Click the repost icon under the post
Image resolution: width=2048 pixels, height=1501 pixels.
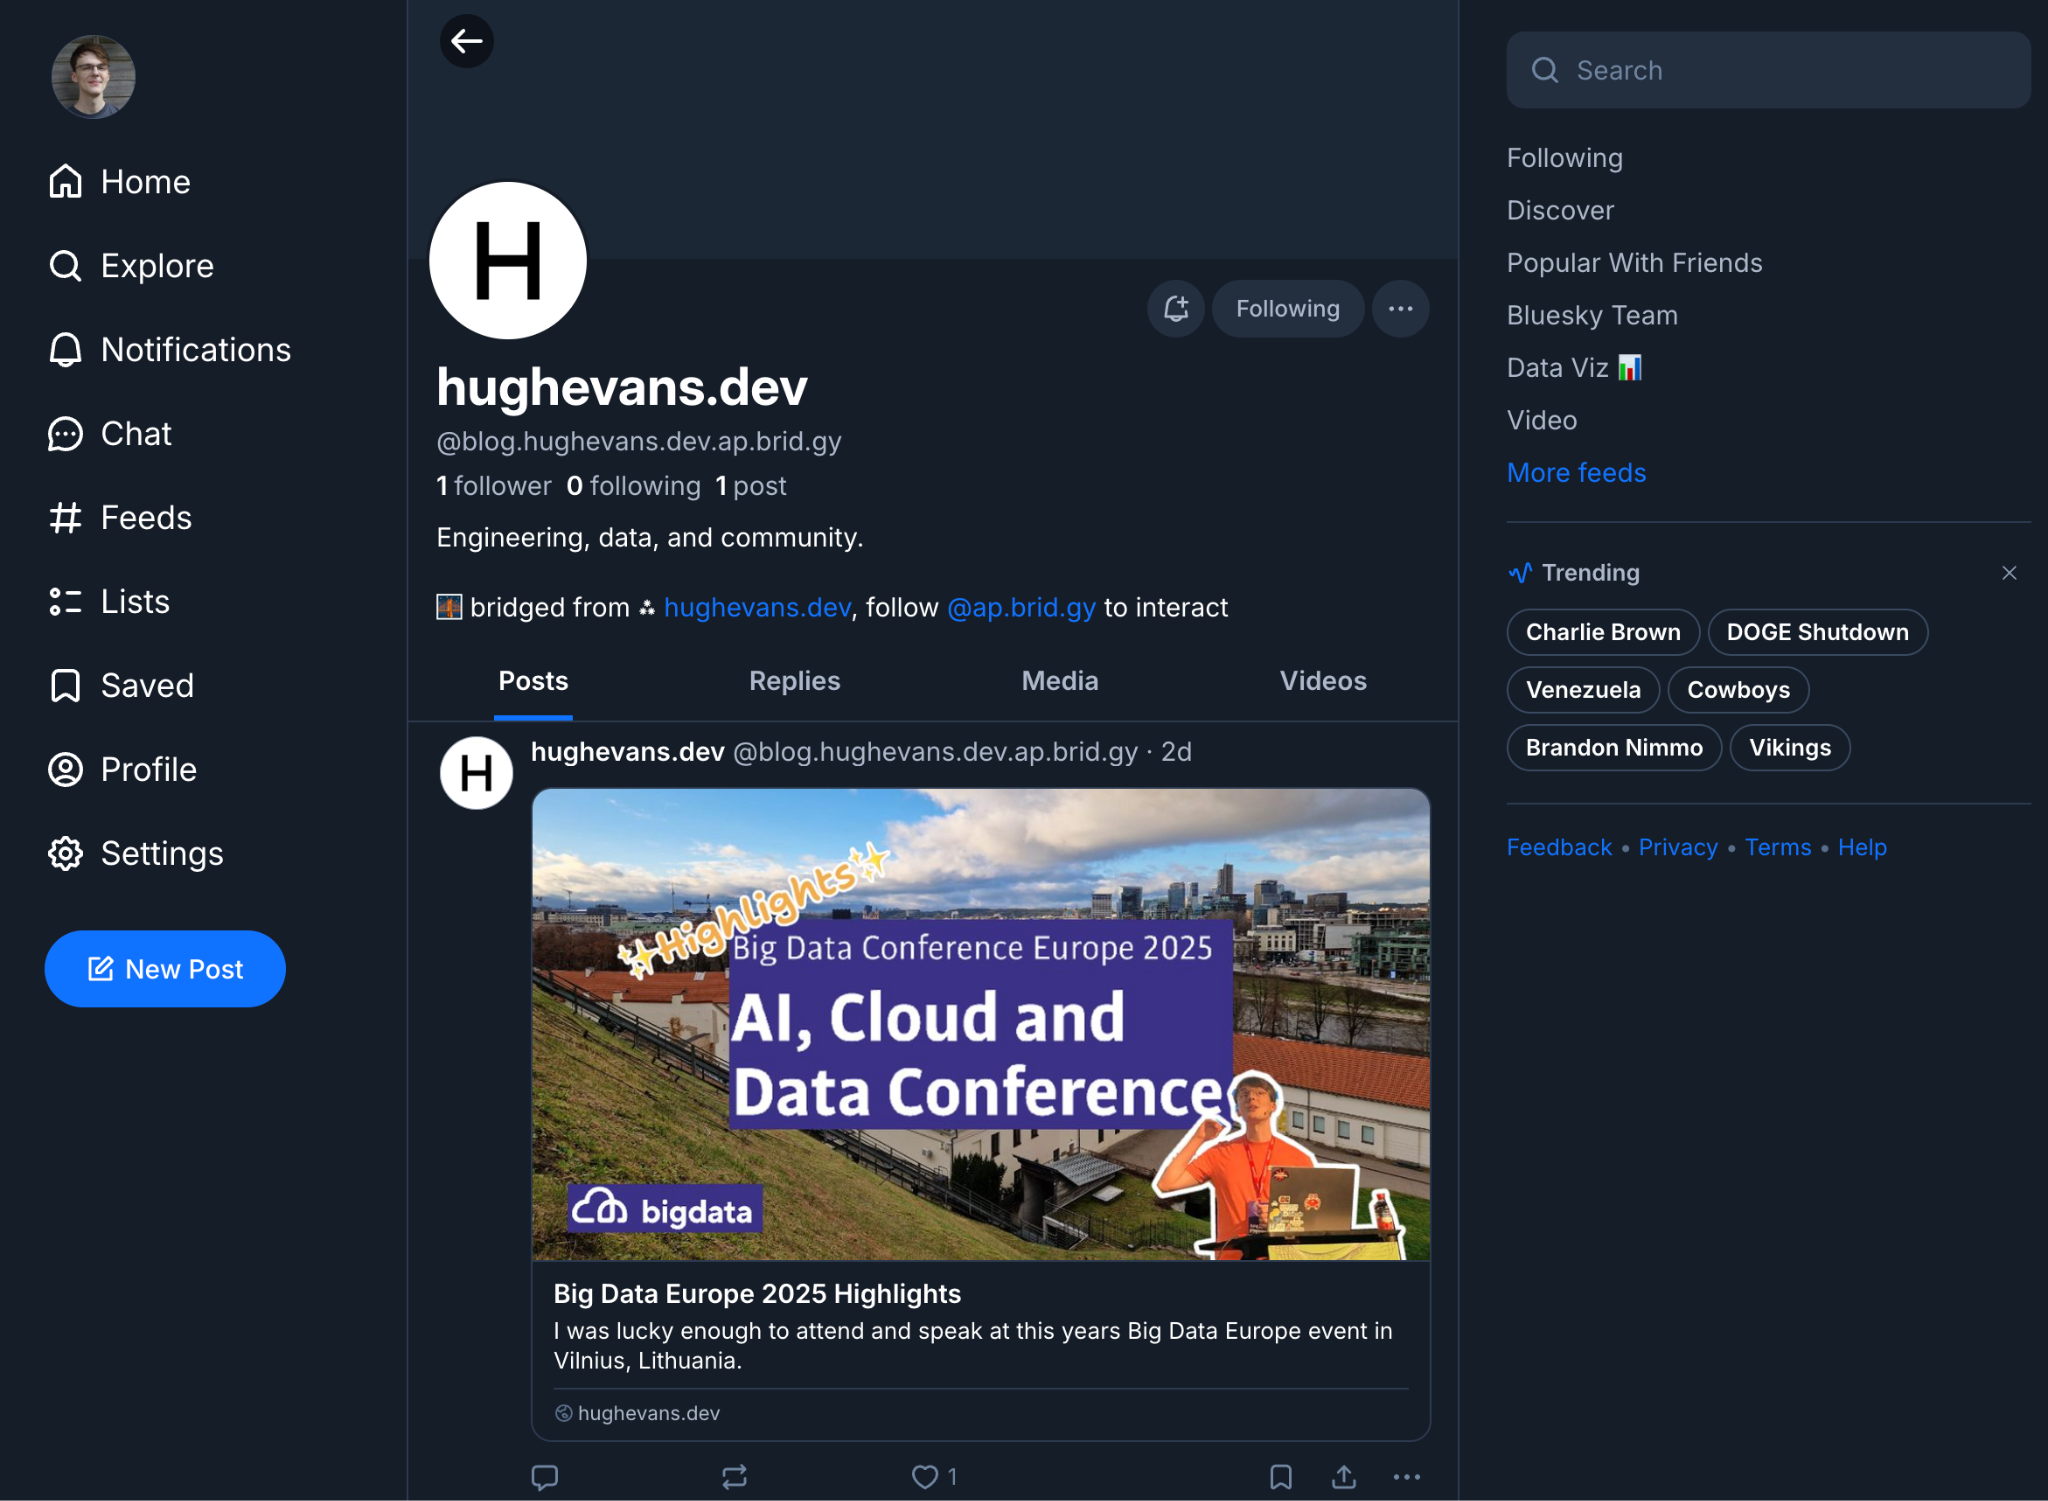click(735, 1477)
